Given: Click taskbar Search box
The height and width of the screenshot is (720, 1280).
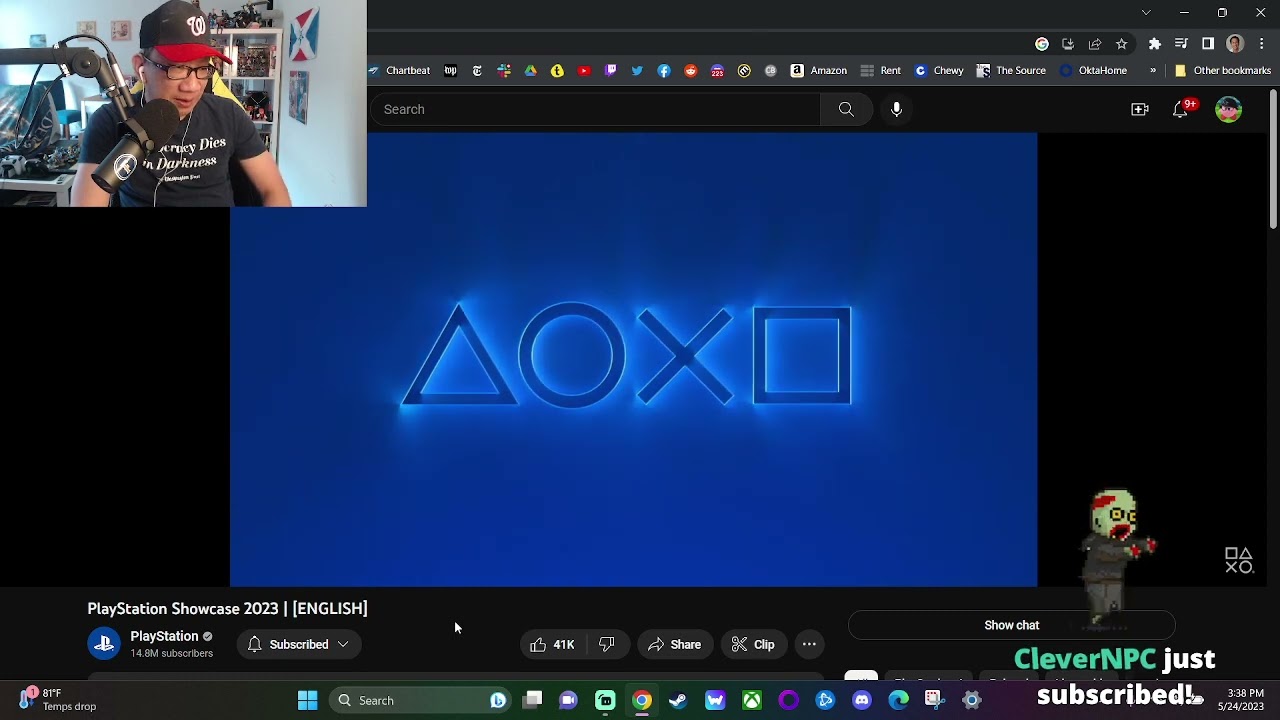Looking at the screenshot, I should point(421,701).
